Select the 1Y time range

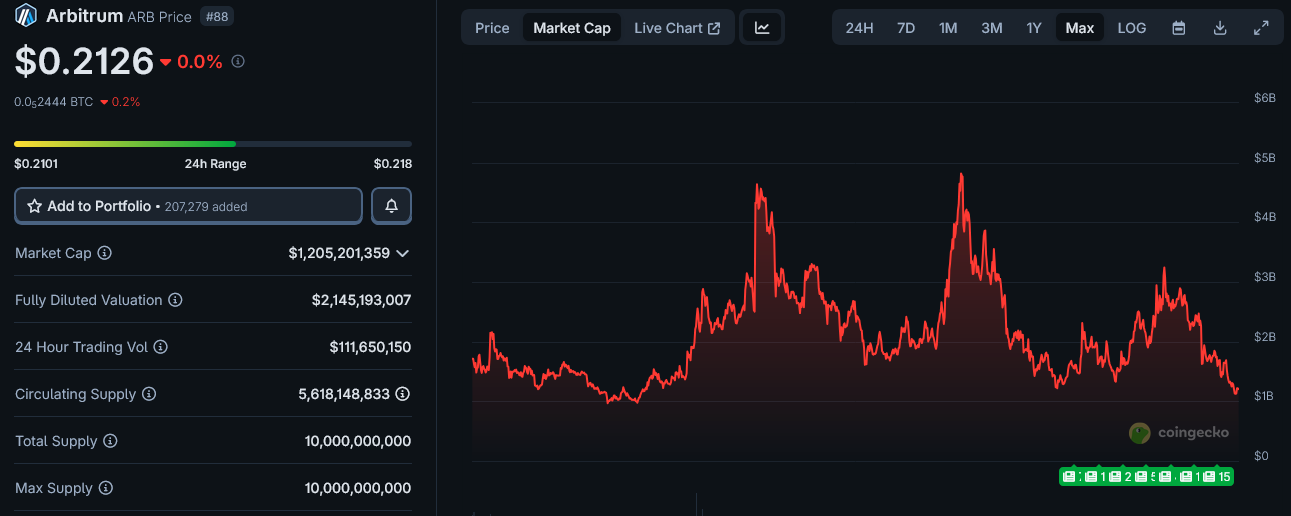pyautogui.click(x=1034, y=28)
